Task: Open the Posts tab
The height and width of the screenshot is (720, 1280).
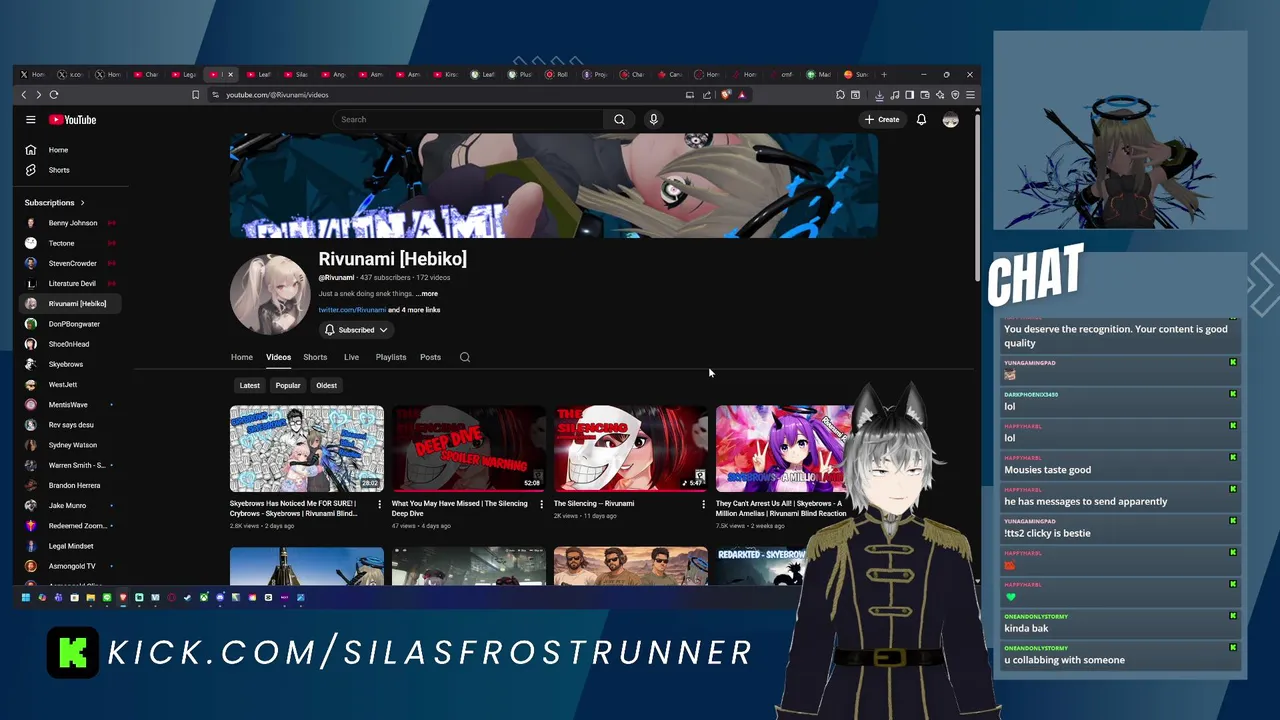Action: [x=430, y=357]
